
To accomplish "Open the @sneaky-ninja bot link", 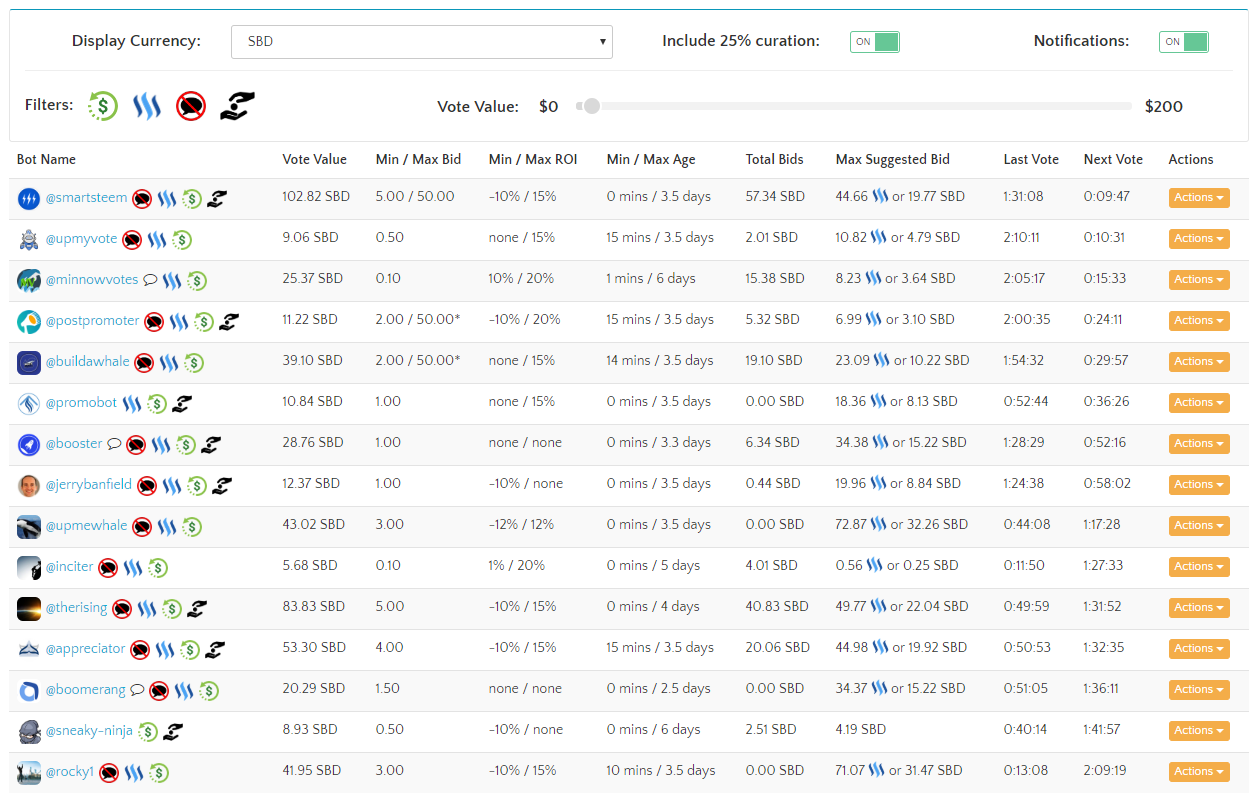I will point(90,731).
